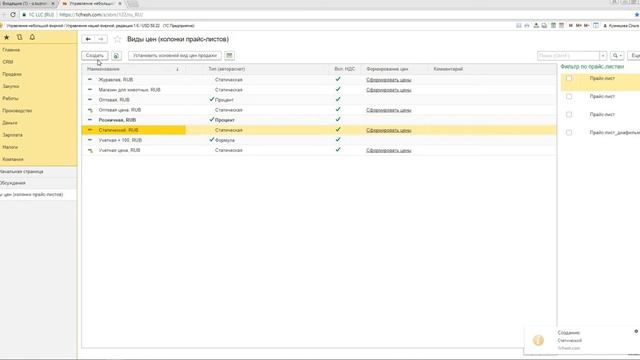Click the sort arrow in the Наименование column header
The image size is (640, 360).
click(x=177, y=69)
